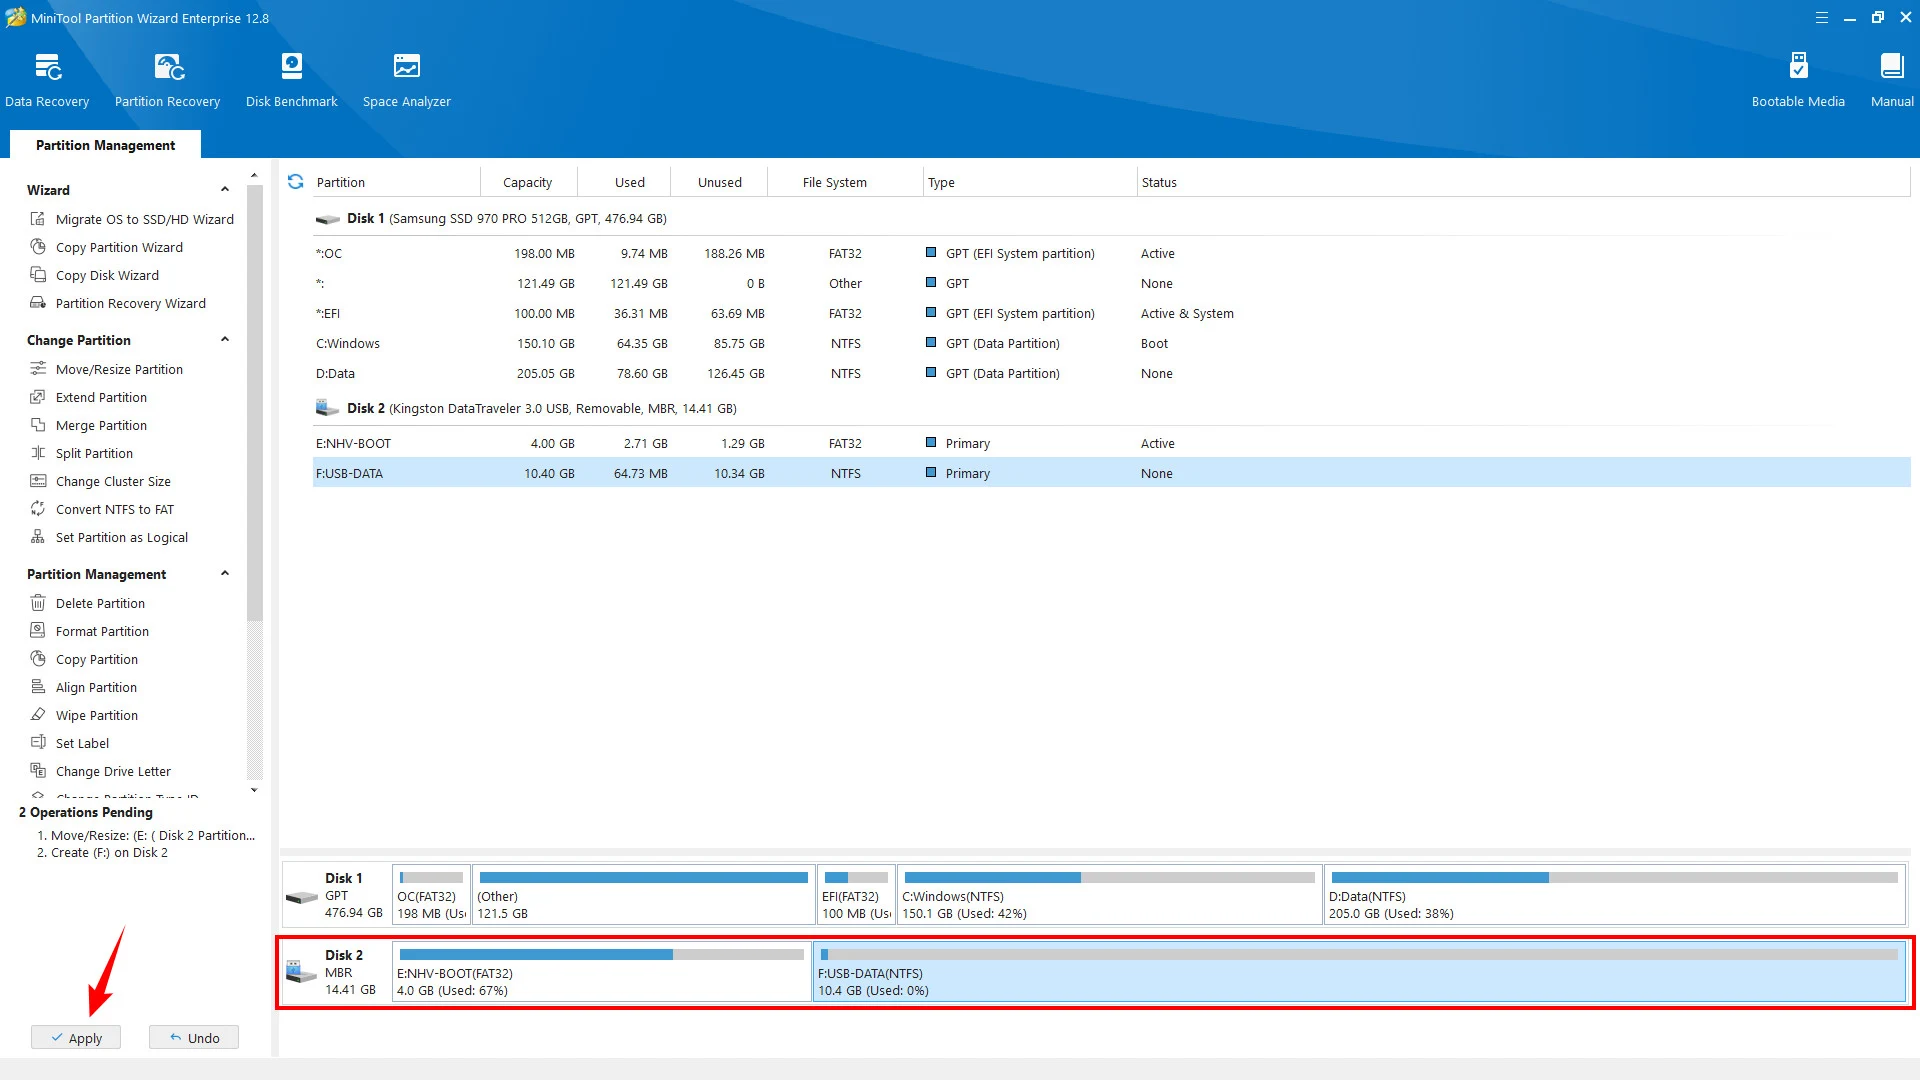Open the Manual
Image resolution: width=1920 pixels, height=1080 pixels.
pyautogui.click(x=1892, y=80)
